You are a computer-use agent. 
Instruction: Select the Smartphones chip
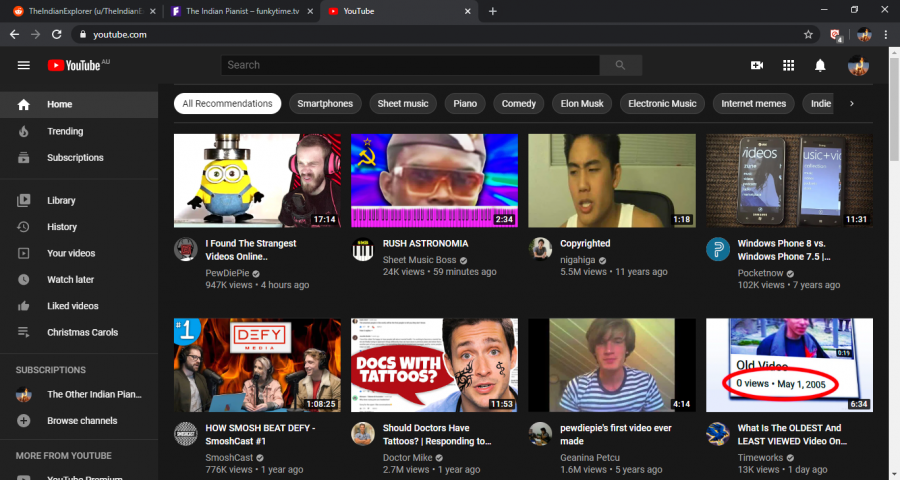(x=325, y=104)
